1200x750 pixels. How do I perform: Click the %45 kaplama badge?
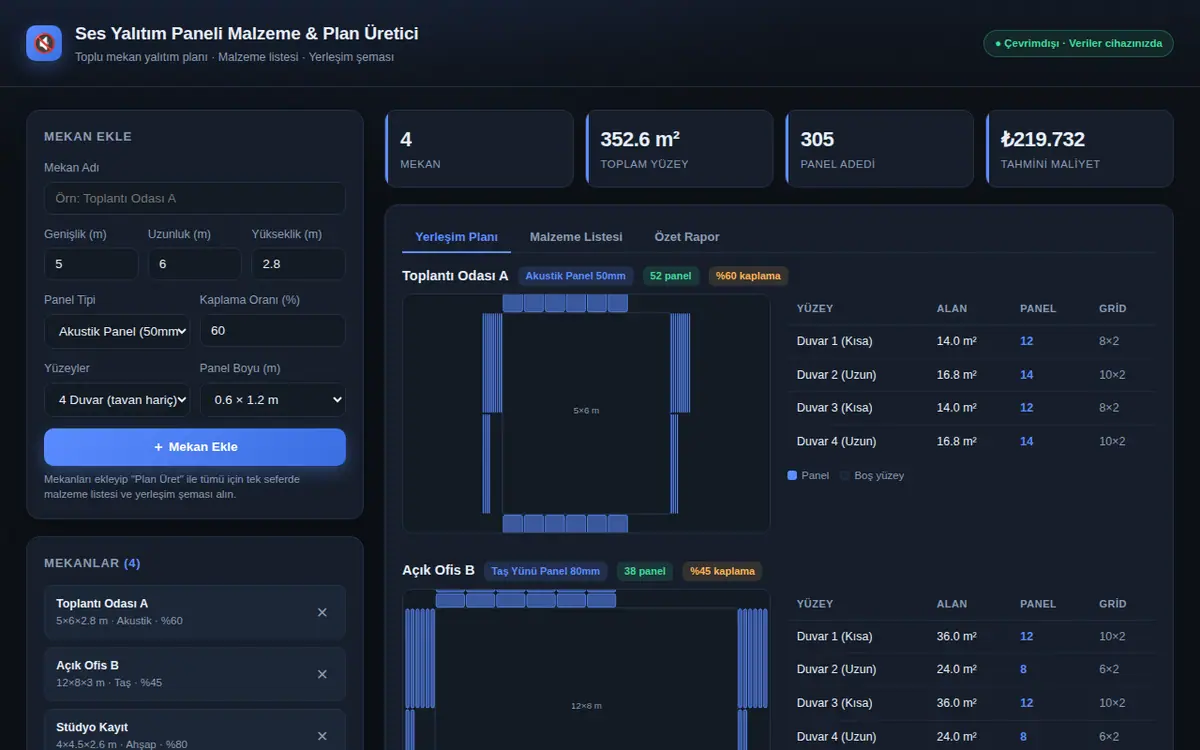pyautogui.click(x=722, y=571)
